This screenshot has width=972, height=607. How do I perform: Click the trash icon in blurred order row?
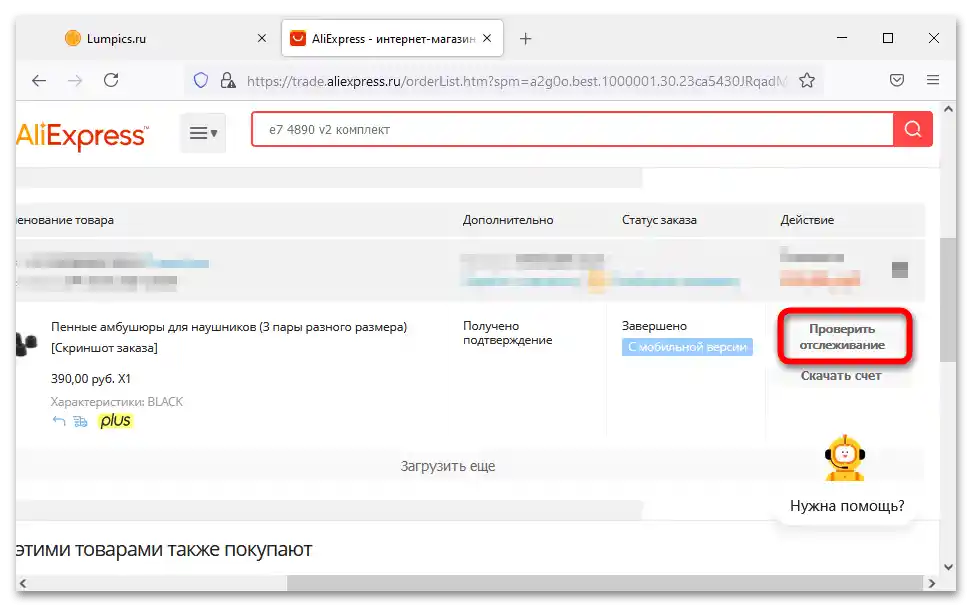[x=899, y=270]
